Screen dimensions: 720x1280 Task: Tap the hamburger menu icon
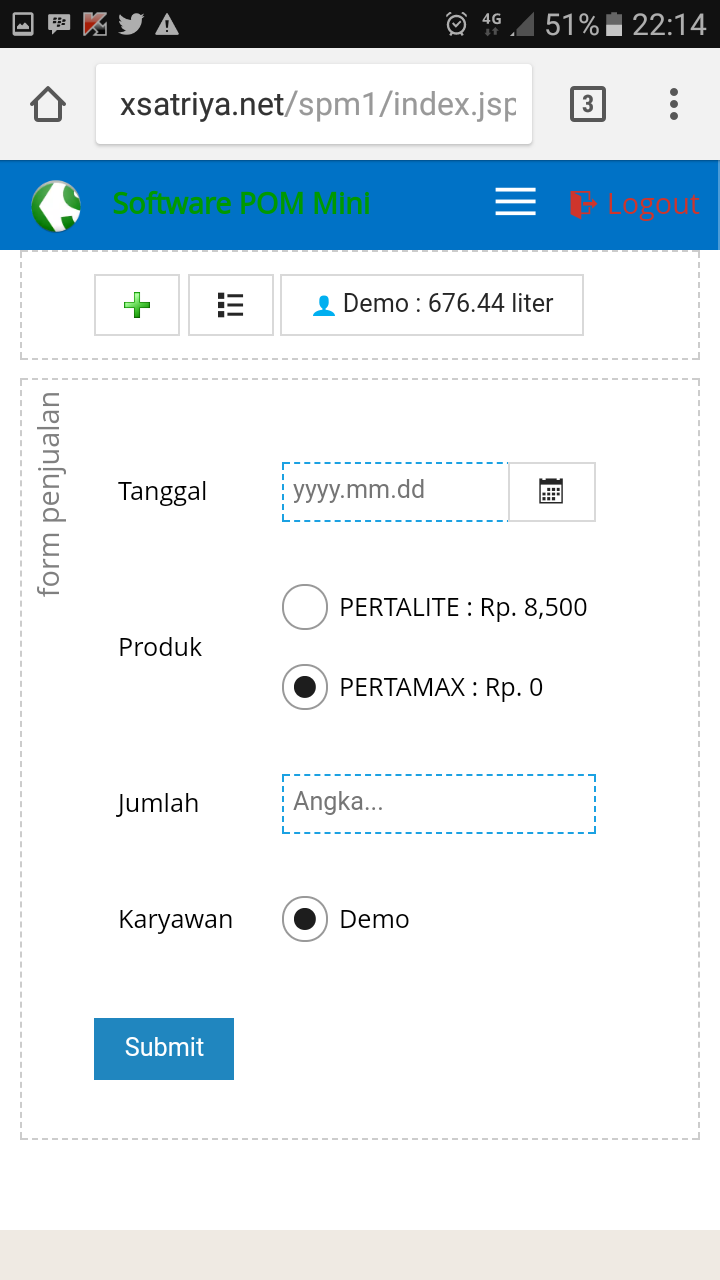point(516,203)
